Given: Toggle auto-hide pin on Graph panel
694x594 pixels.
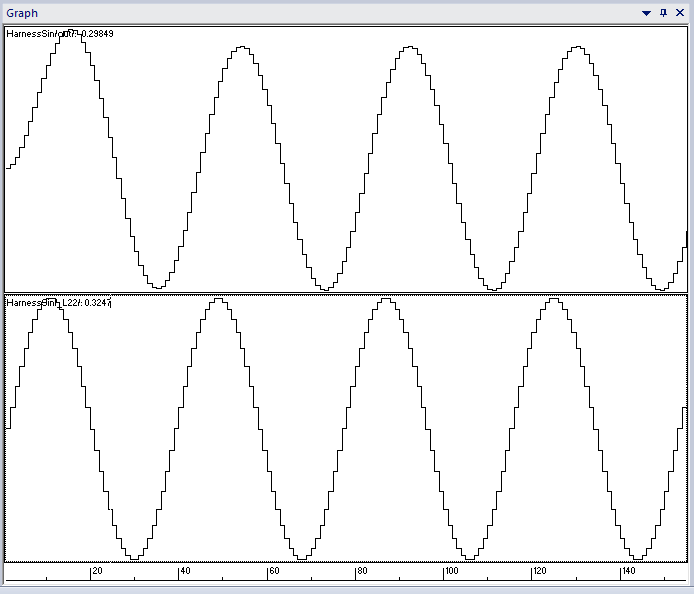Looking at the screenshot, I should coord(663,13).
